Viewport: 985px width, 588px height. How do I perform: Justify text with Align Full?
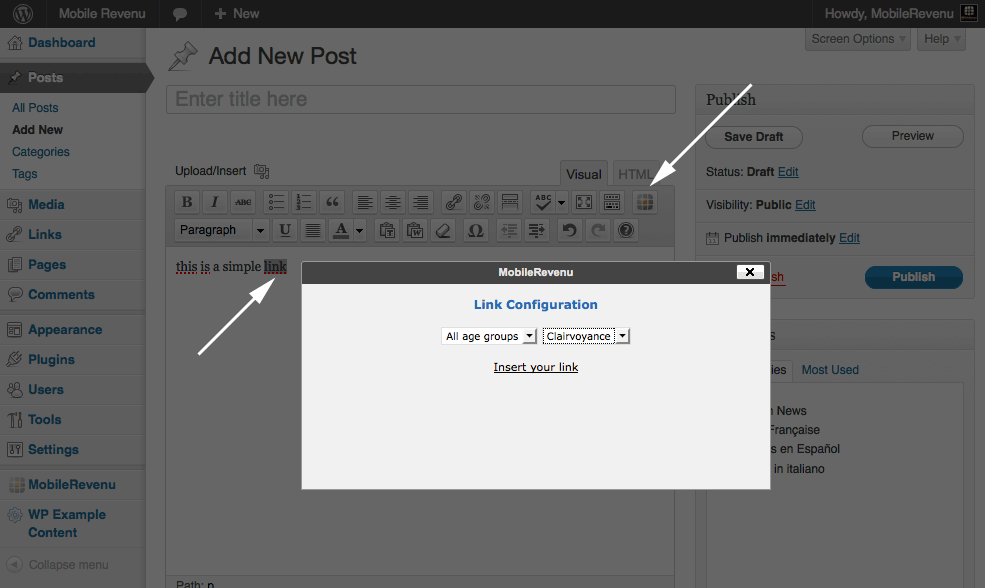pos(312,231)
